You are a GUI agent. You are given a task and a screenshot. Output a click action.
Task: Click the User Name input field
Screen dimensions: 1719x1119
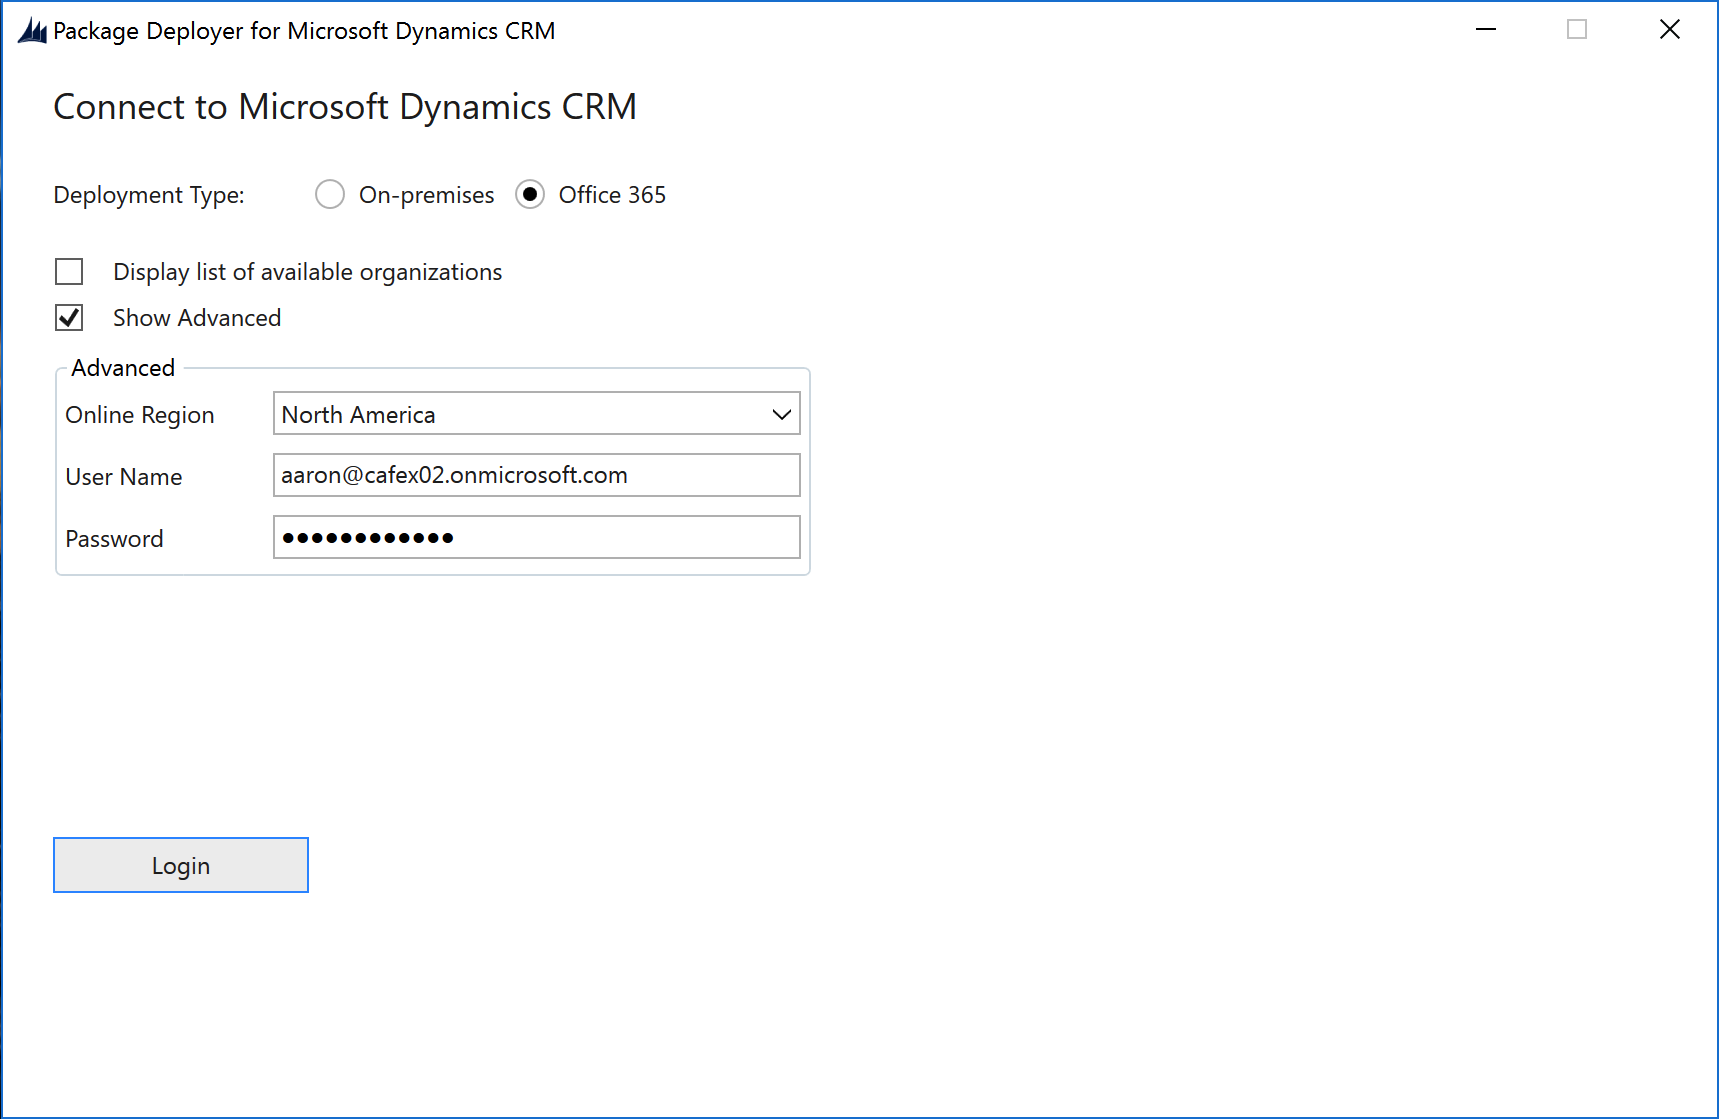click(537, 475)
